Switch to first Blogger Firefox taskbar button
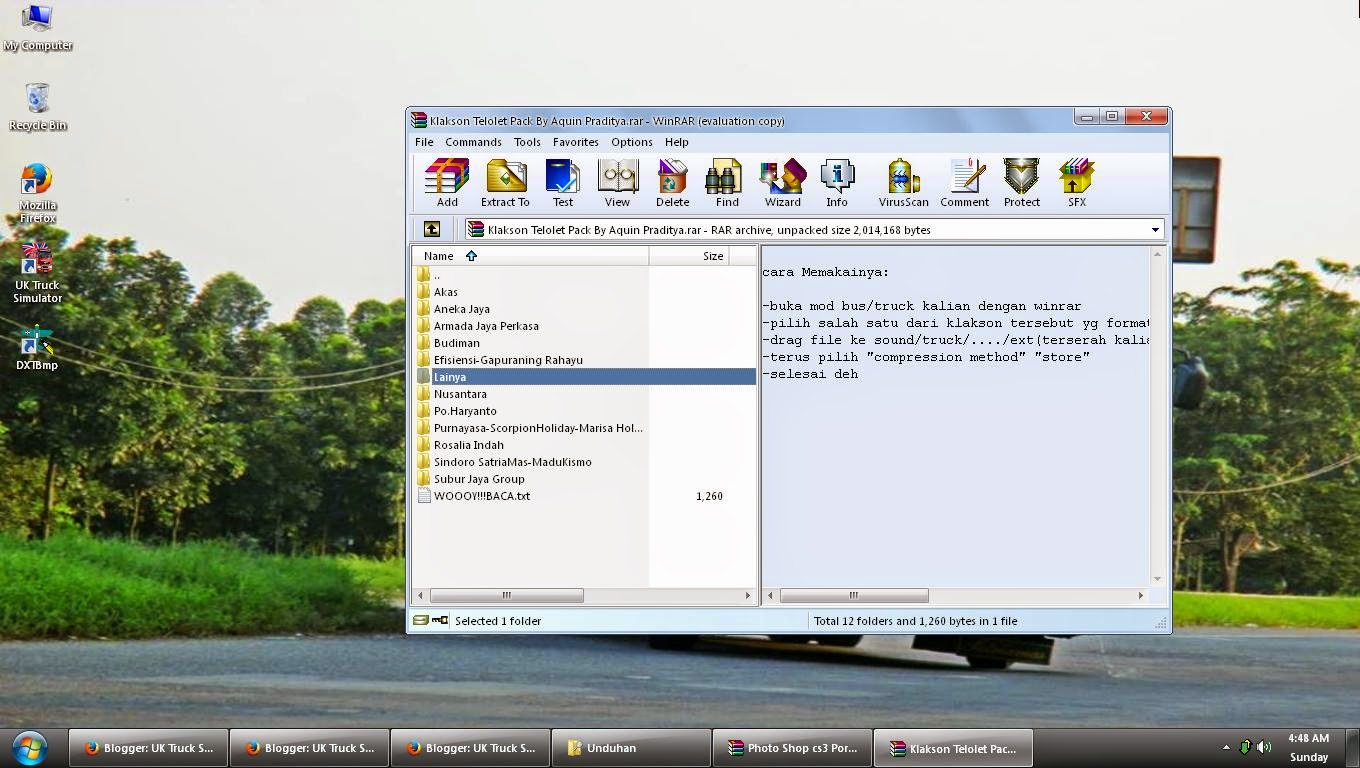 click(x=148, y=747)
